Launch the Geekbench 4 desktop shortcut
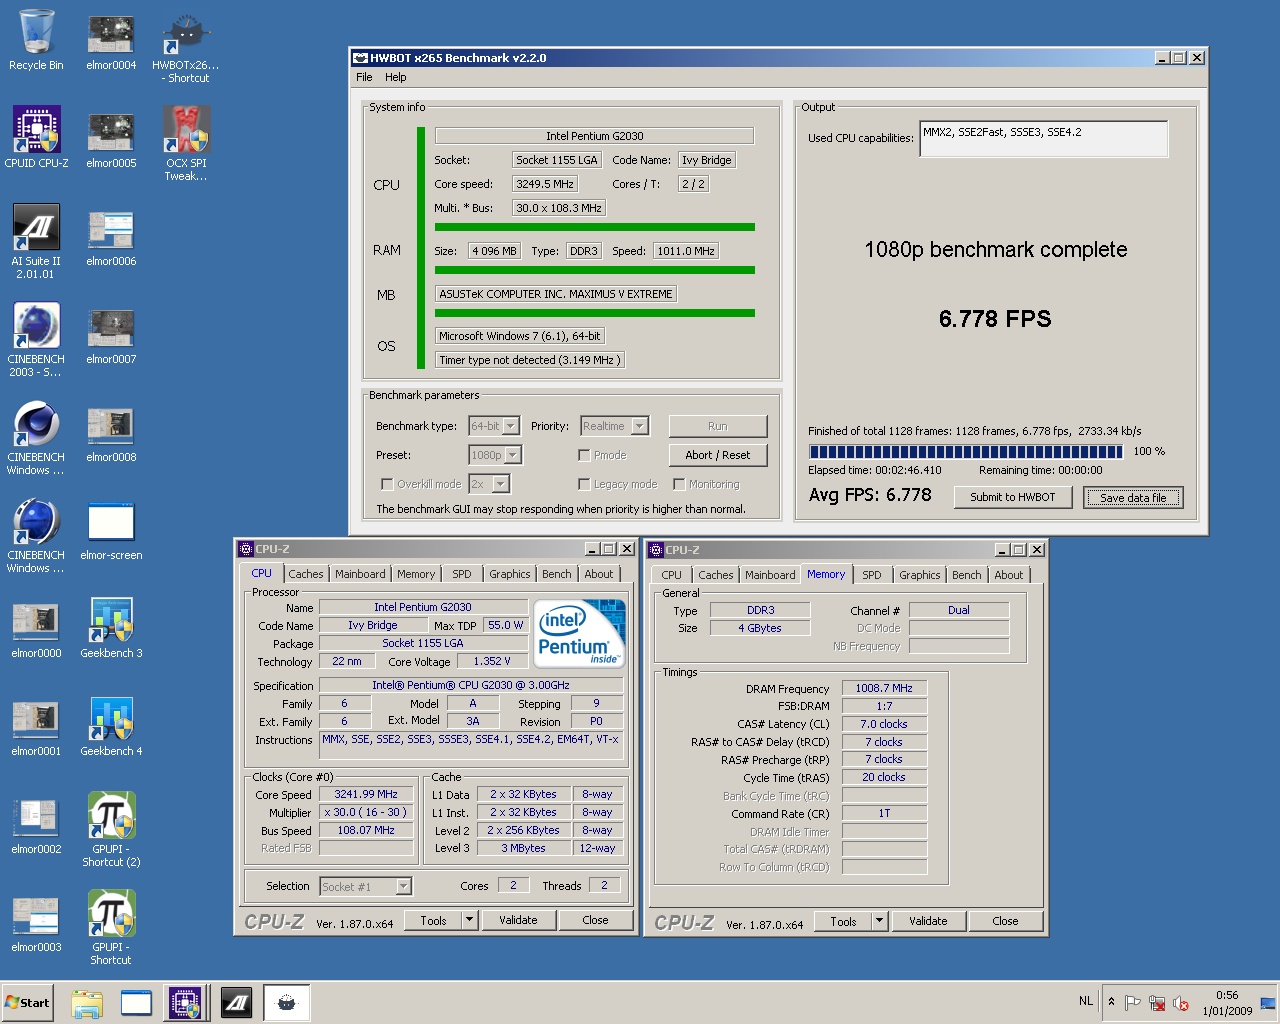1280x1024 pixels. (x=111, y=726)
